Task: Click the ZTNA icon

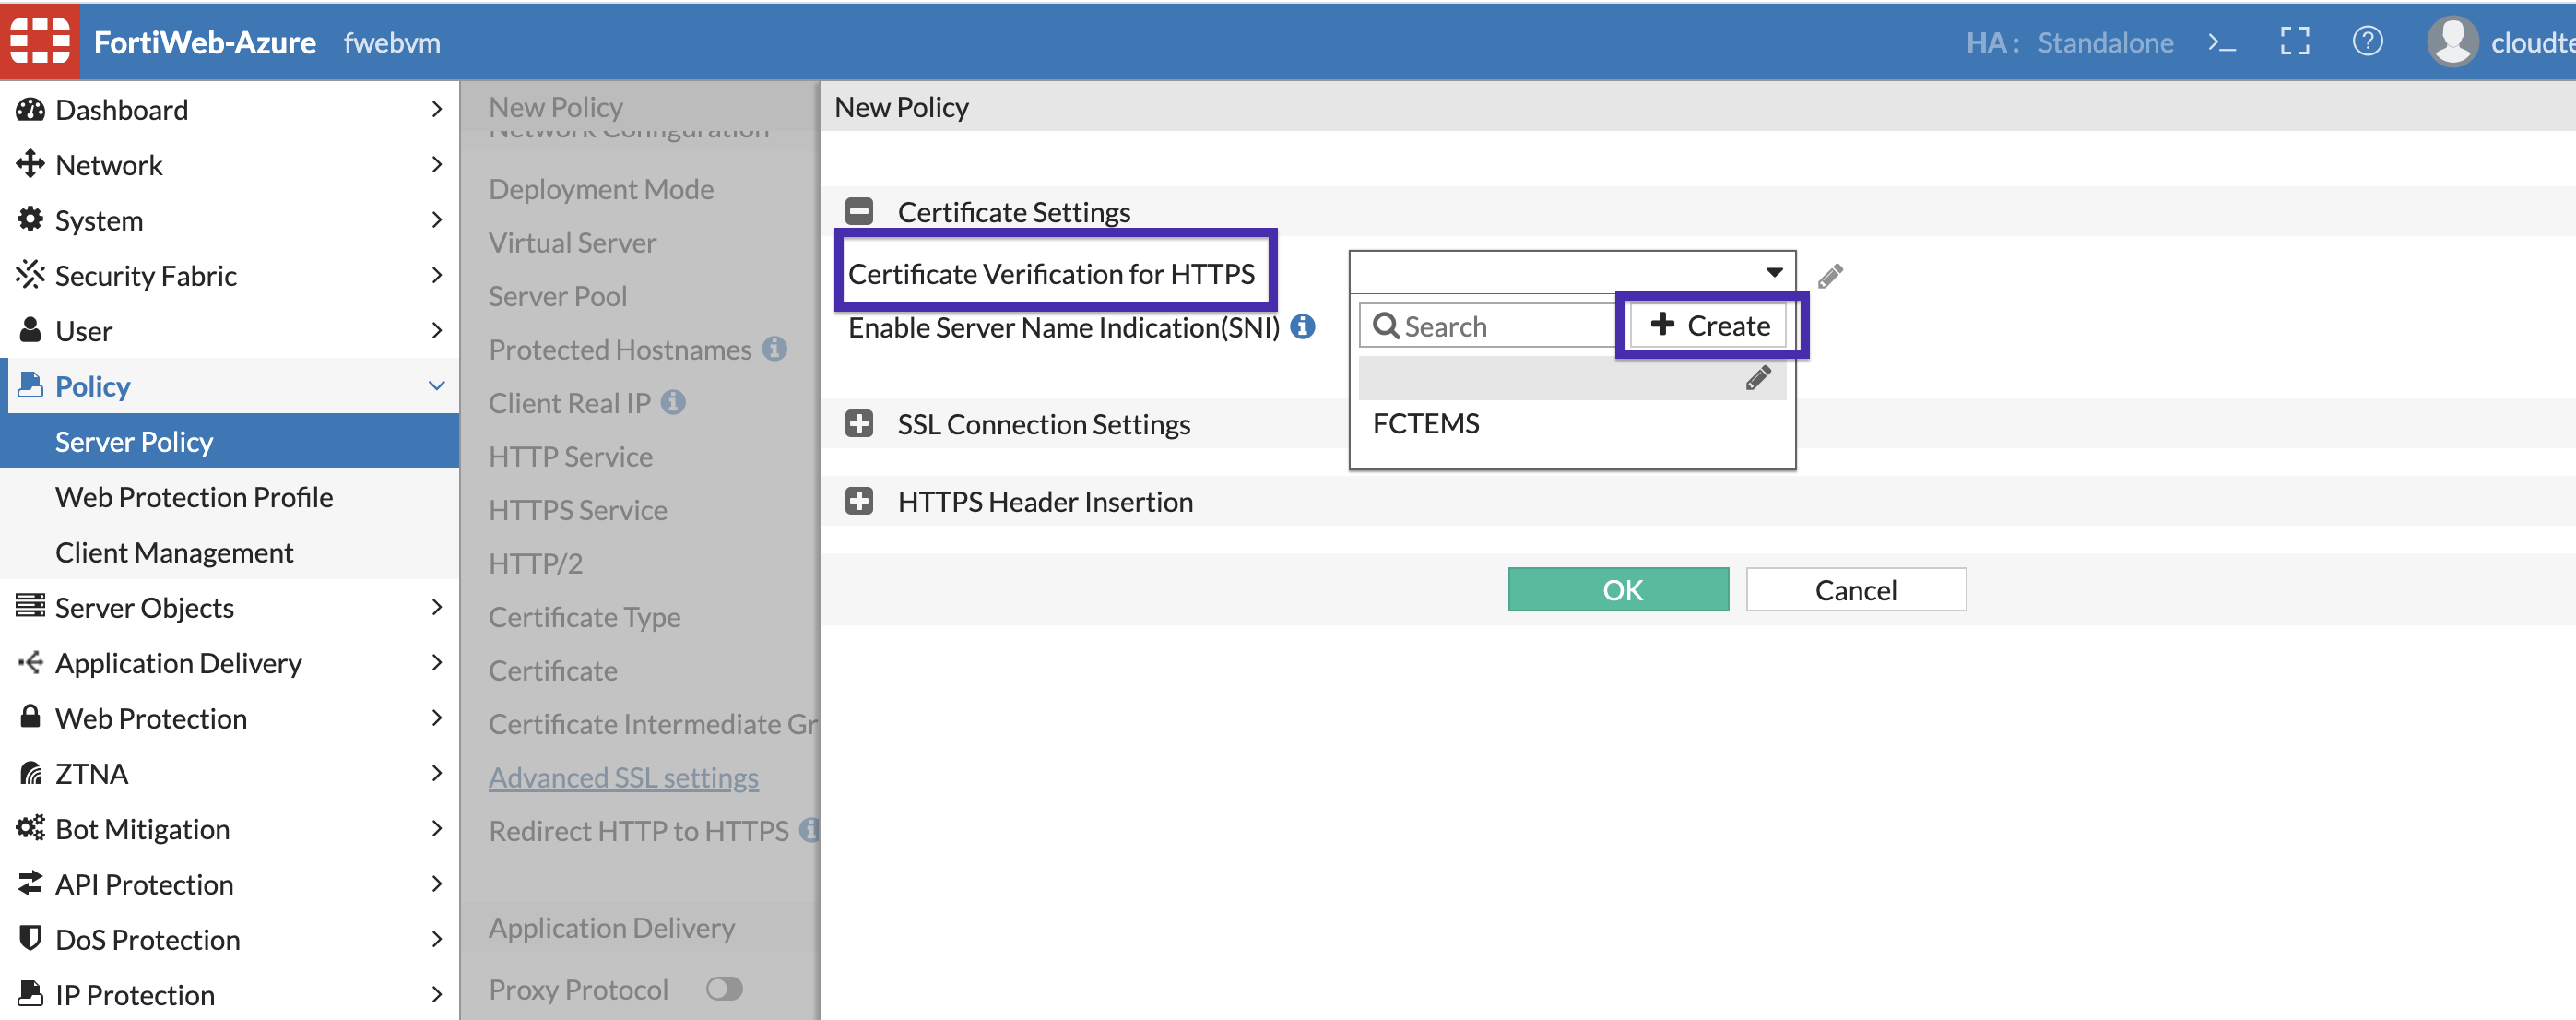Action: coord(31,772)
